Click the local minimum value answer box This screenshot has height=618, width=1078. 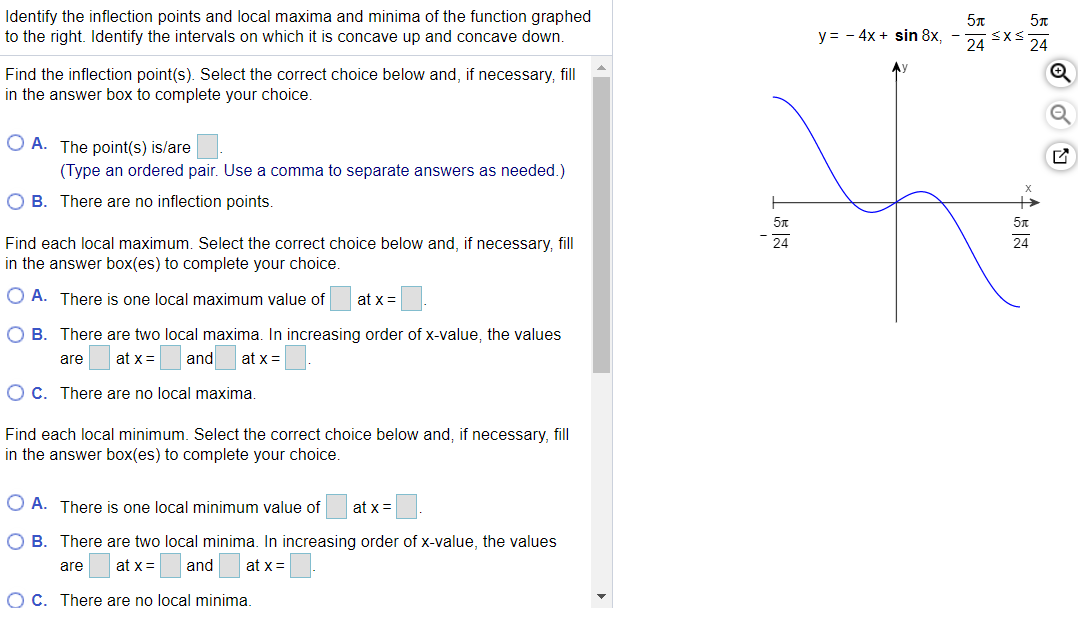tap(335, 505)
